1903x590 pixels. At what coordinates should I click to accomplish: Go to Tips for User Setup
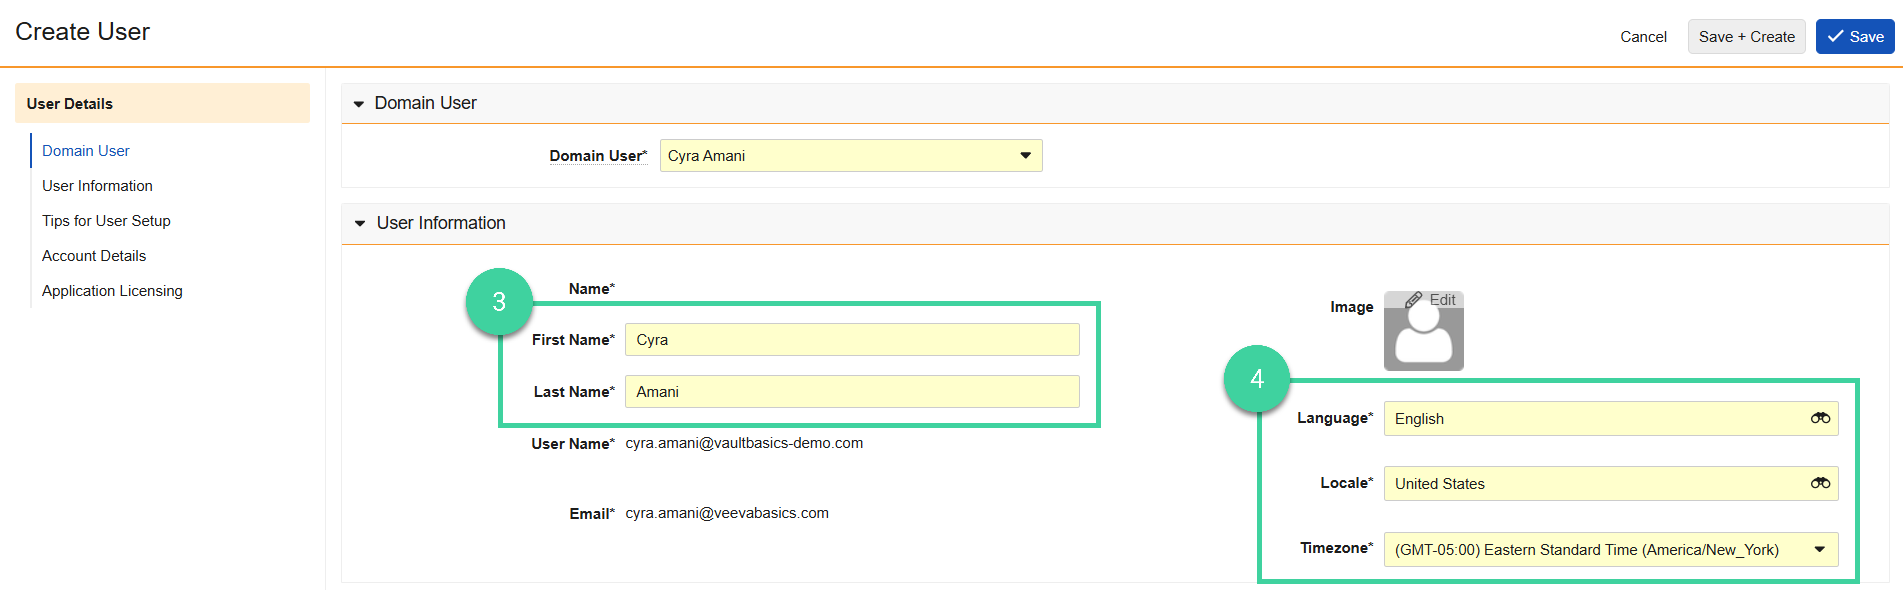pos(106,221)
